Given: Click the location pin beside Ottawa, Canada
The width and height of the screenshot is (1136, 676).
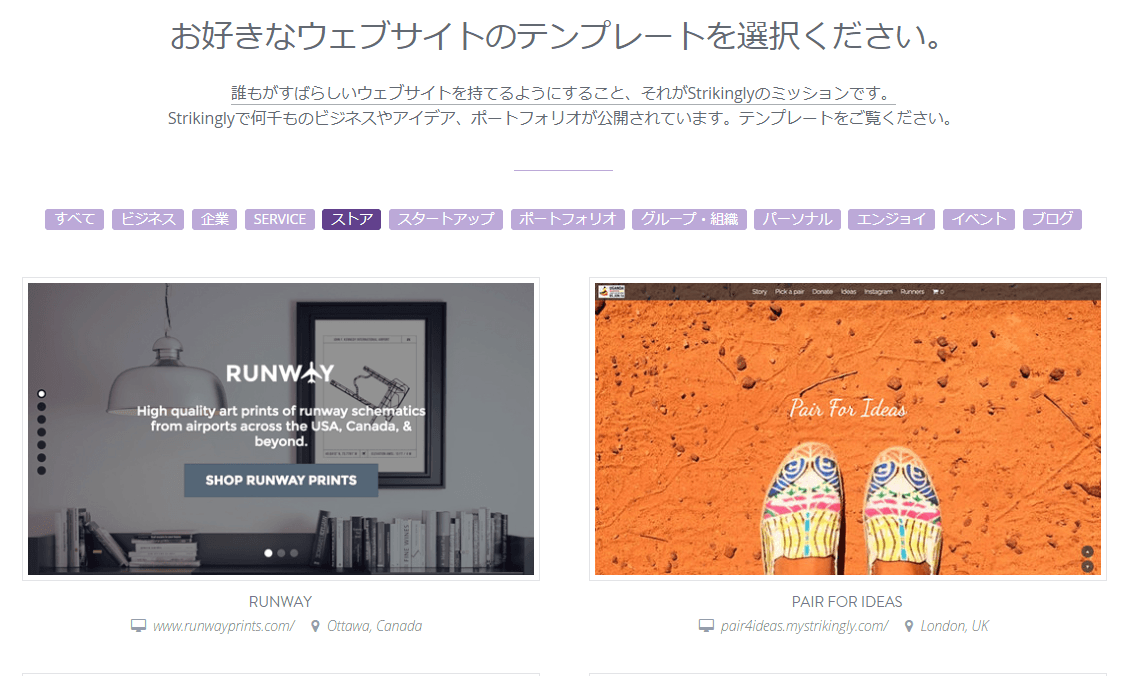Looking at the screenshot, I should pyautogui.click(x=313, y=626).
